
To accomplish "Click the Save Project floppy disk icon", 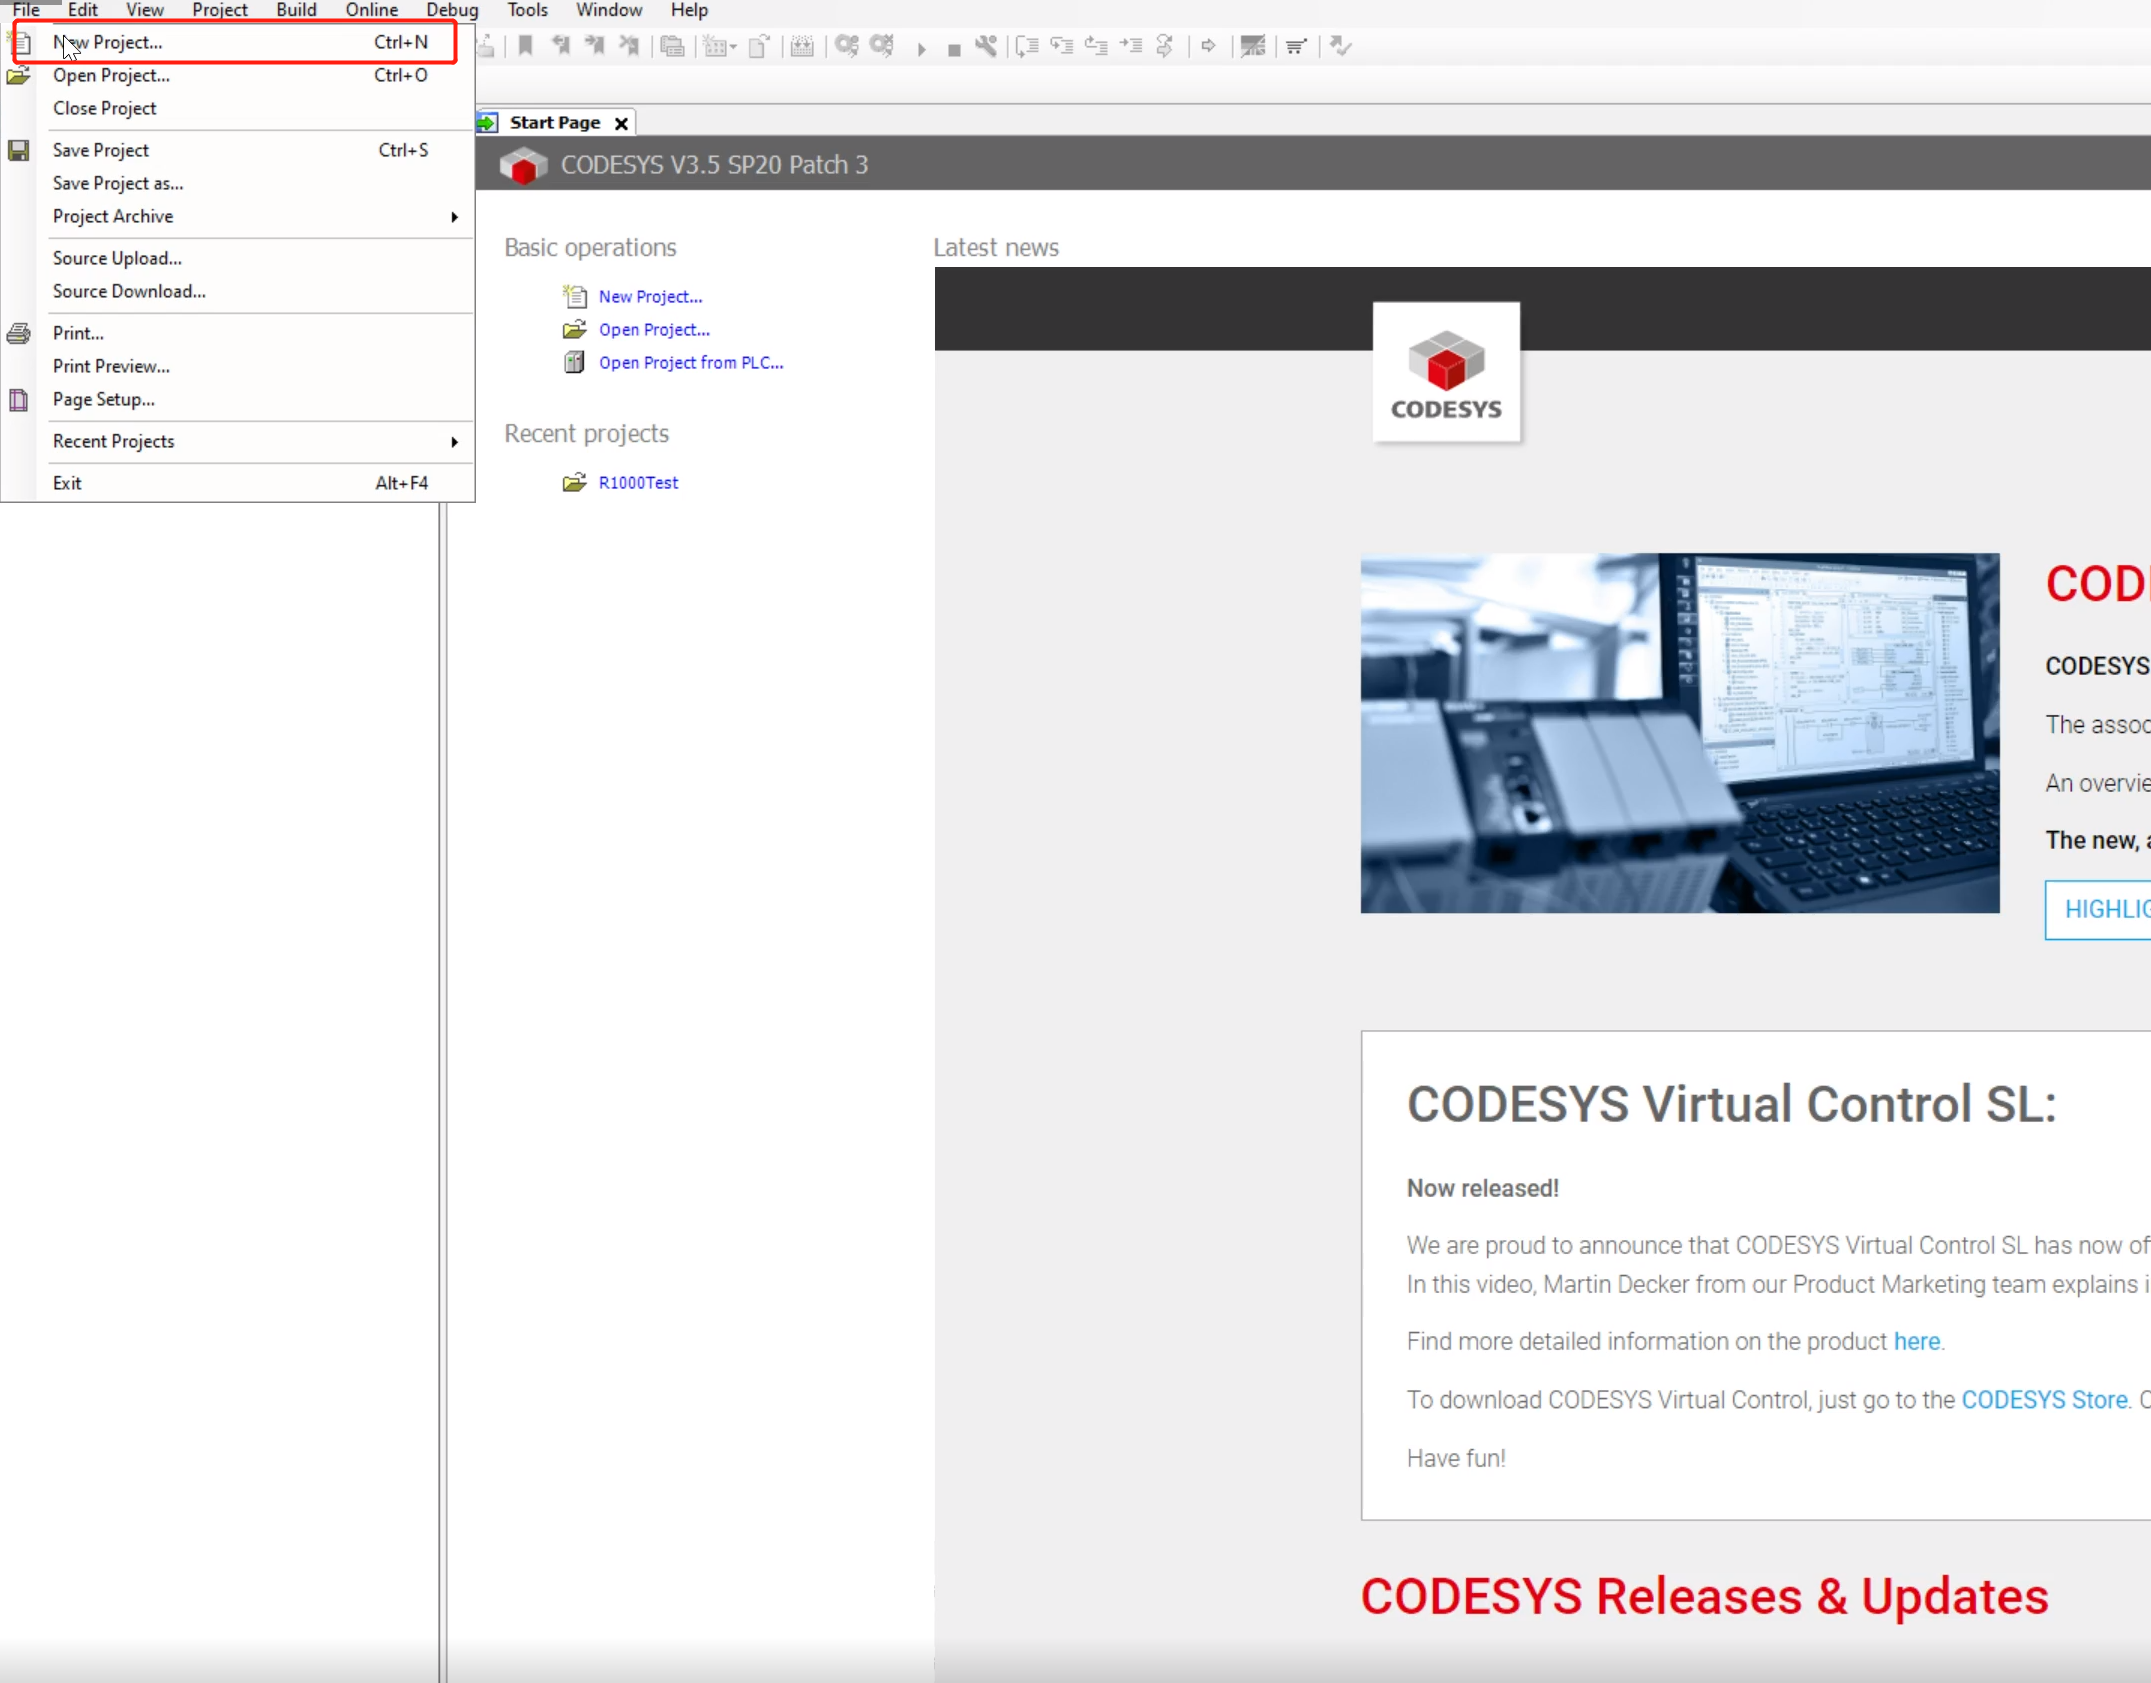I will pyautogui.click(x=19, y=150).
